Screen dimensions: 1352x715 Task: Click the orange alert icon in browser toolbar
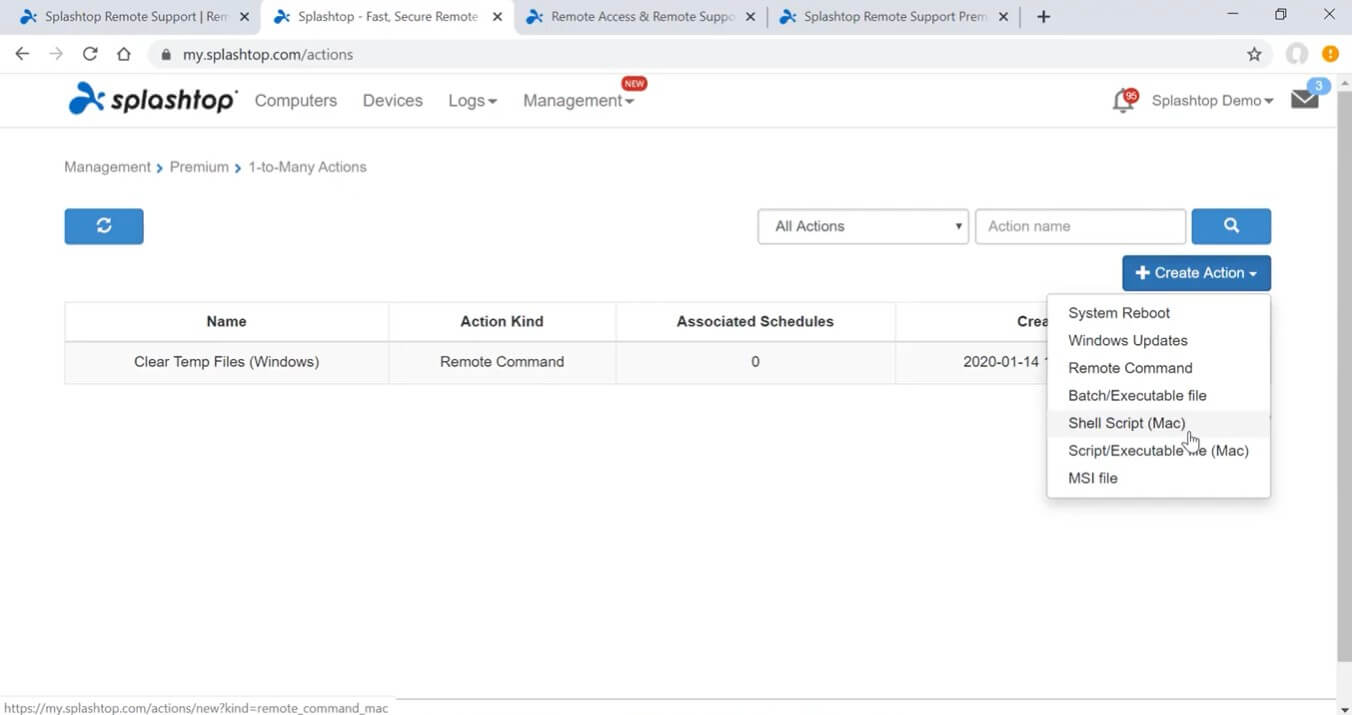(x=1330, y=54)
